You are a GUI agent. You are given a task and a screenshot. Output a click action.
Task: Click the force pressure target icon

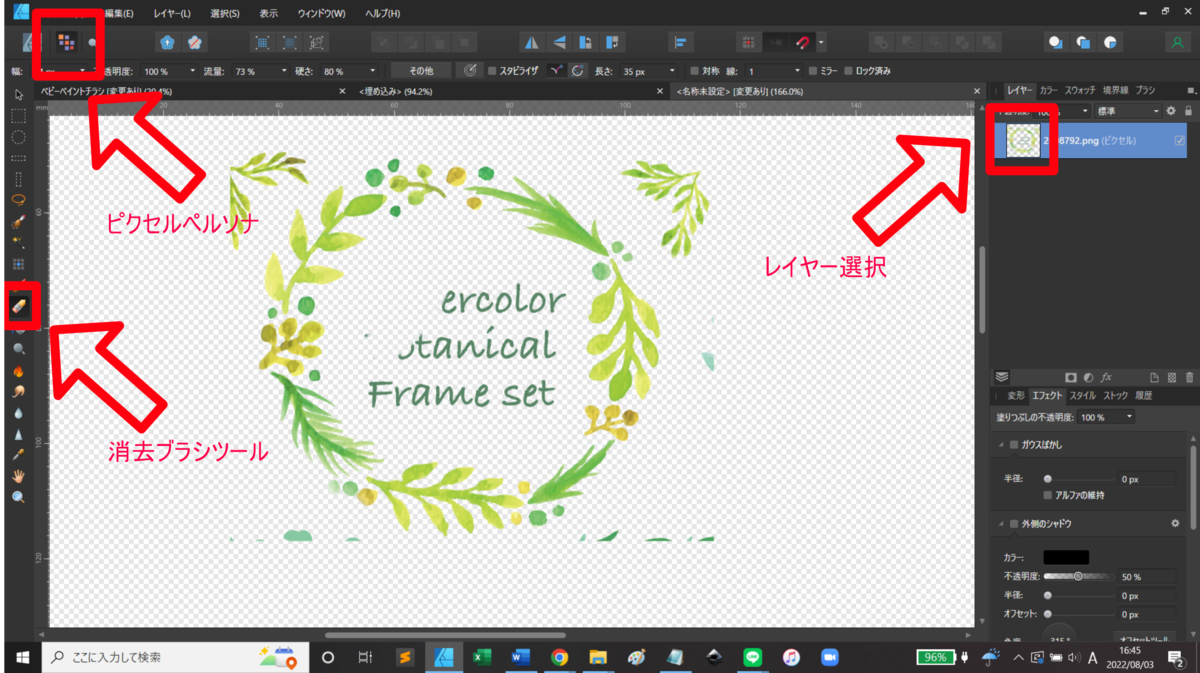[x=471, y=71]
